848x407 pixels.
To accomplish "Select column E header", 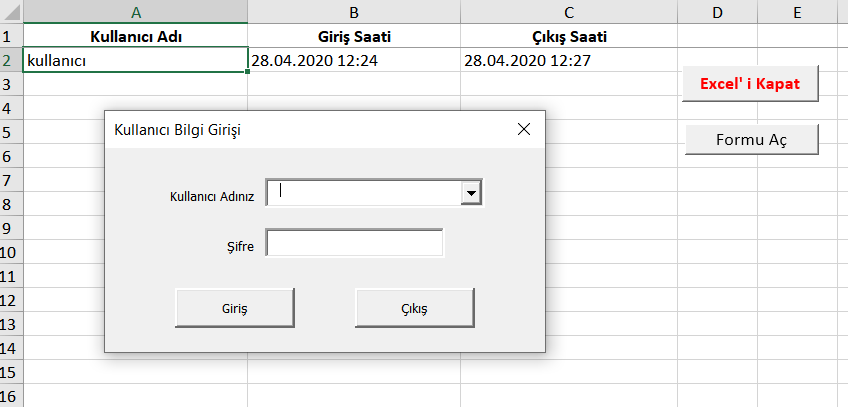I will (x=797, y=12).
